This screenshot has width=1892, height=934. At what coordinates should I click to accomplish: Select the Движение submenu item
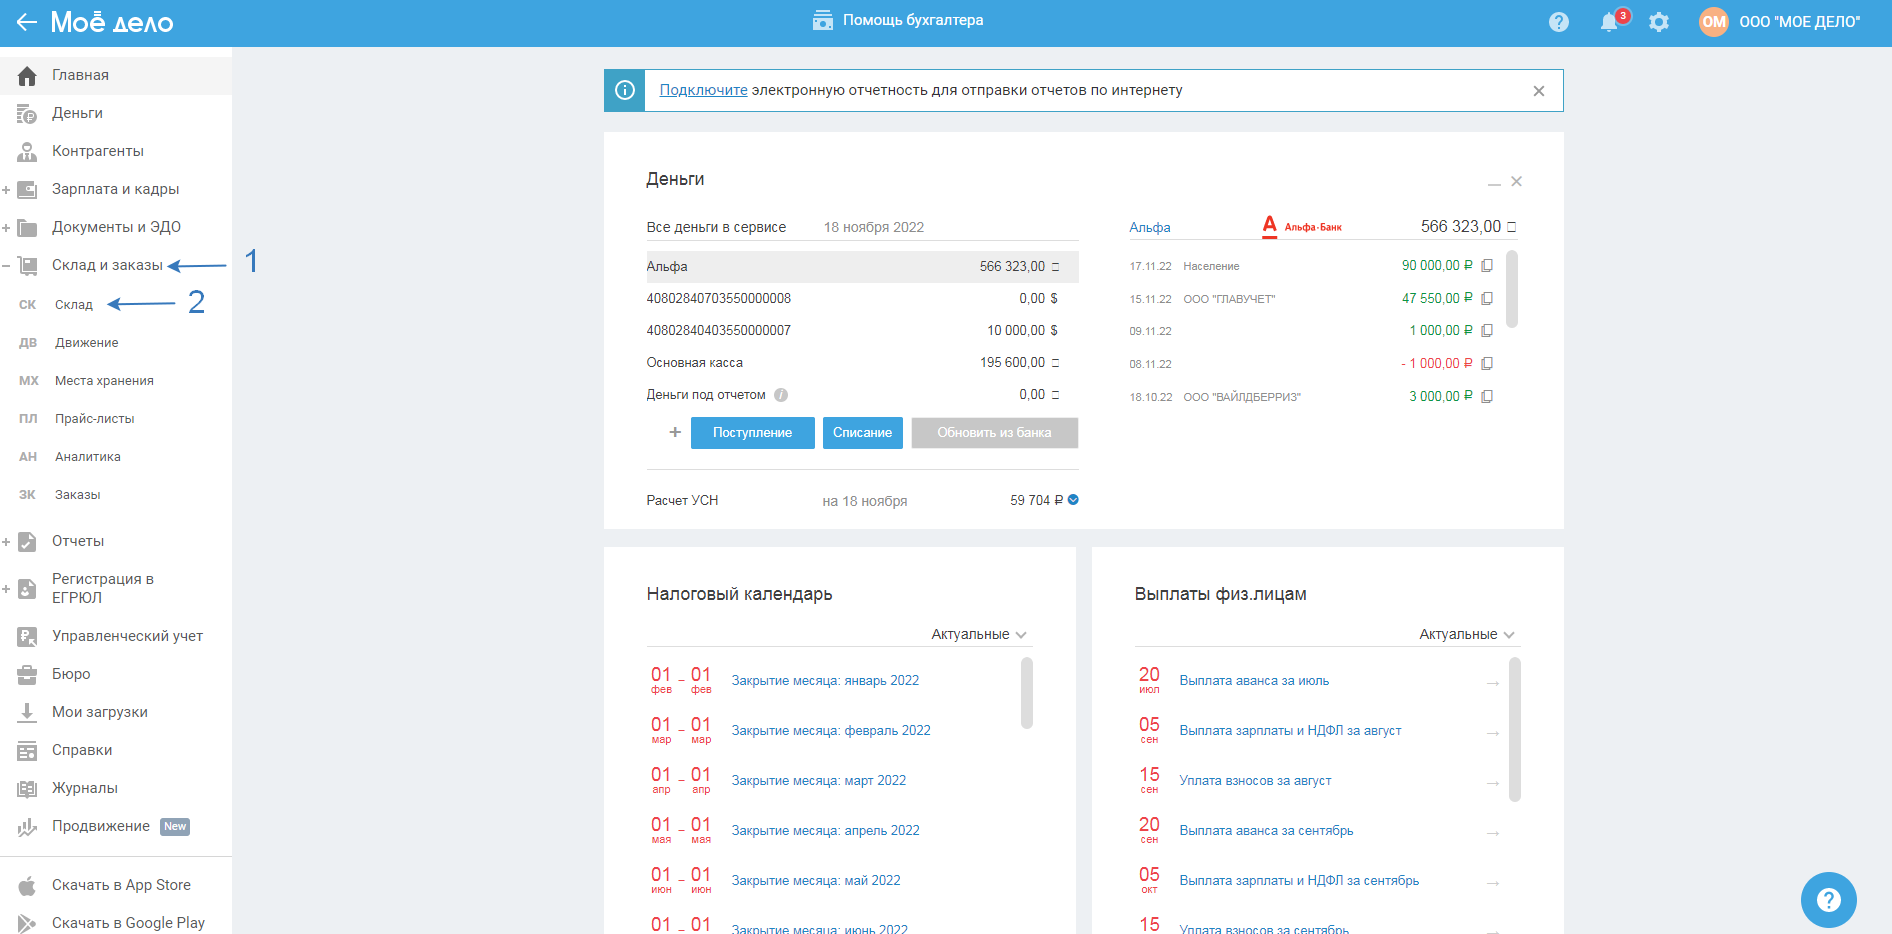coord(87,343)
